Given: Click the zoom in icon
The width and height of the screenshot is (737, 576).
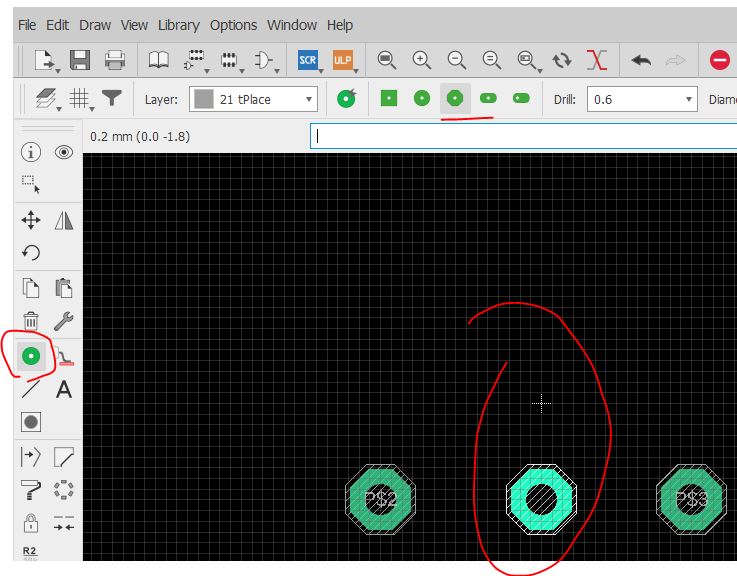Looking at the screenshot, I should [x=422, y=60].
